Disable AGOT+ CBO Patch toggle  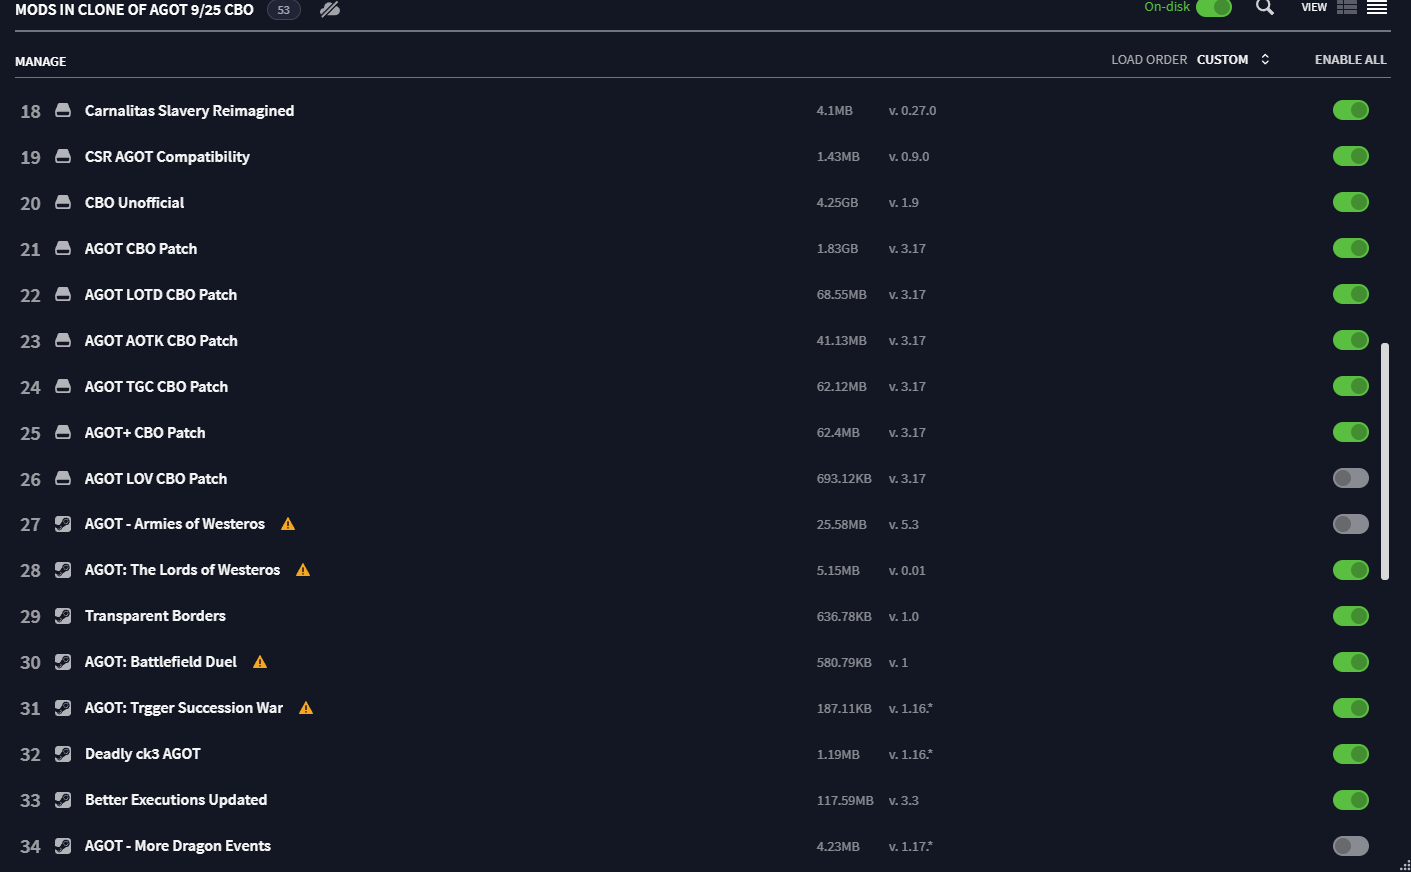point(1351,432)
